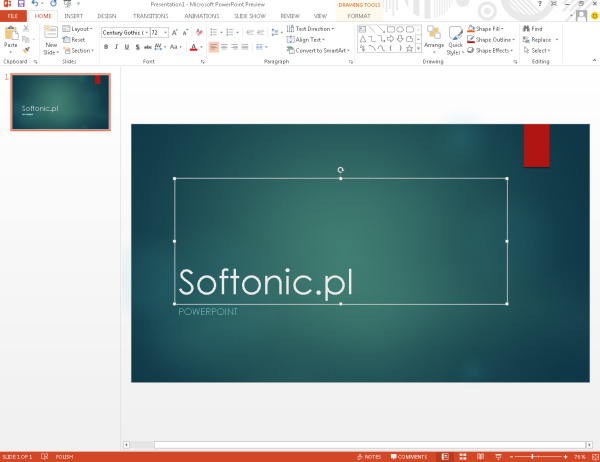Image resolution: width=600 pixels, height=462 pixels.
Task: Click the New Slide icon
Action: coord(51,37)
